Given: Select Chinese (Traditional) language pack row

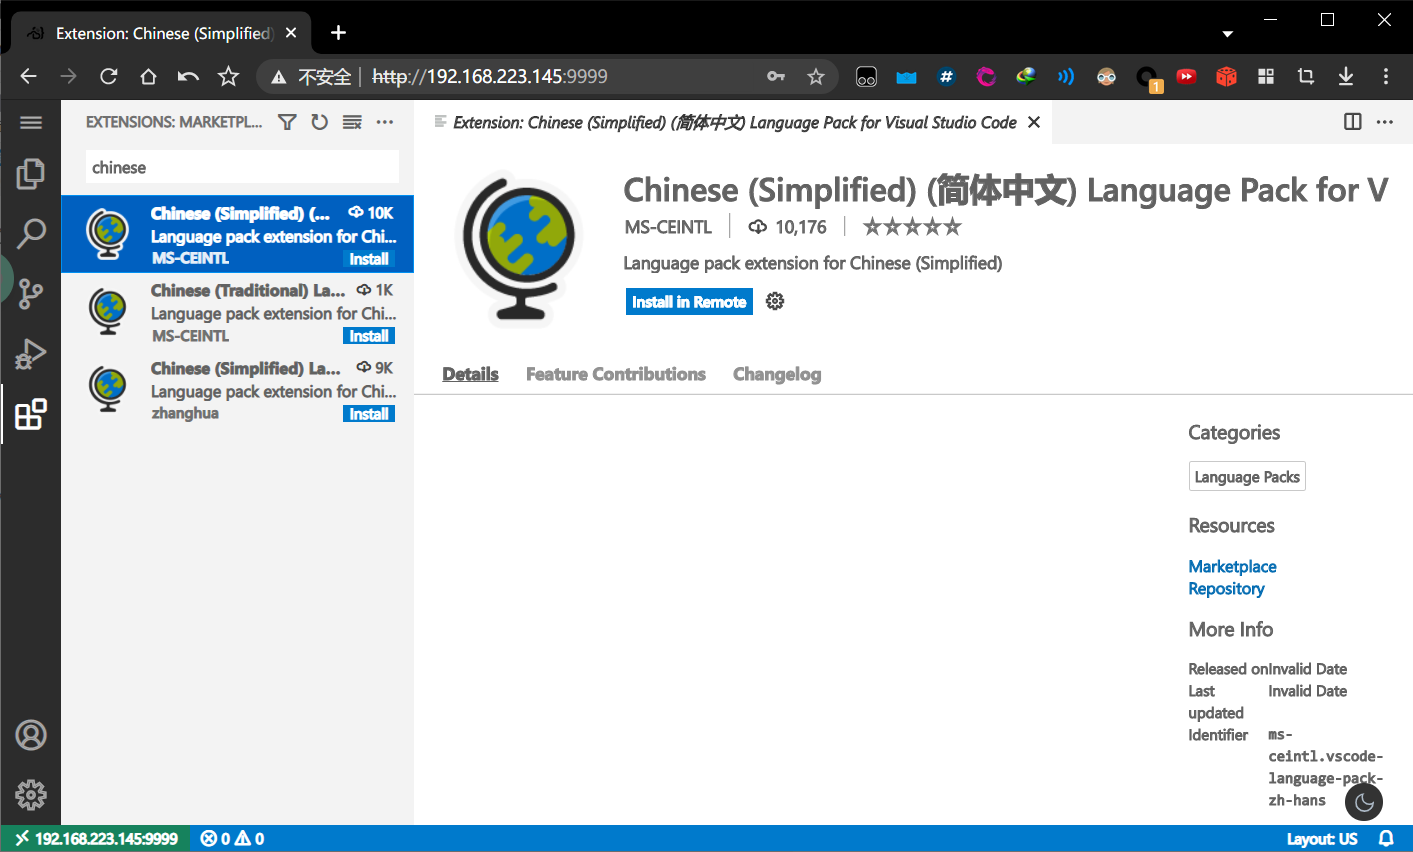Looking at the screenshot, I should coord(237,312).
